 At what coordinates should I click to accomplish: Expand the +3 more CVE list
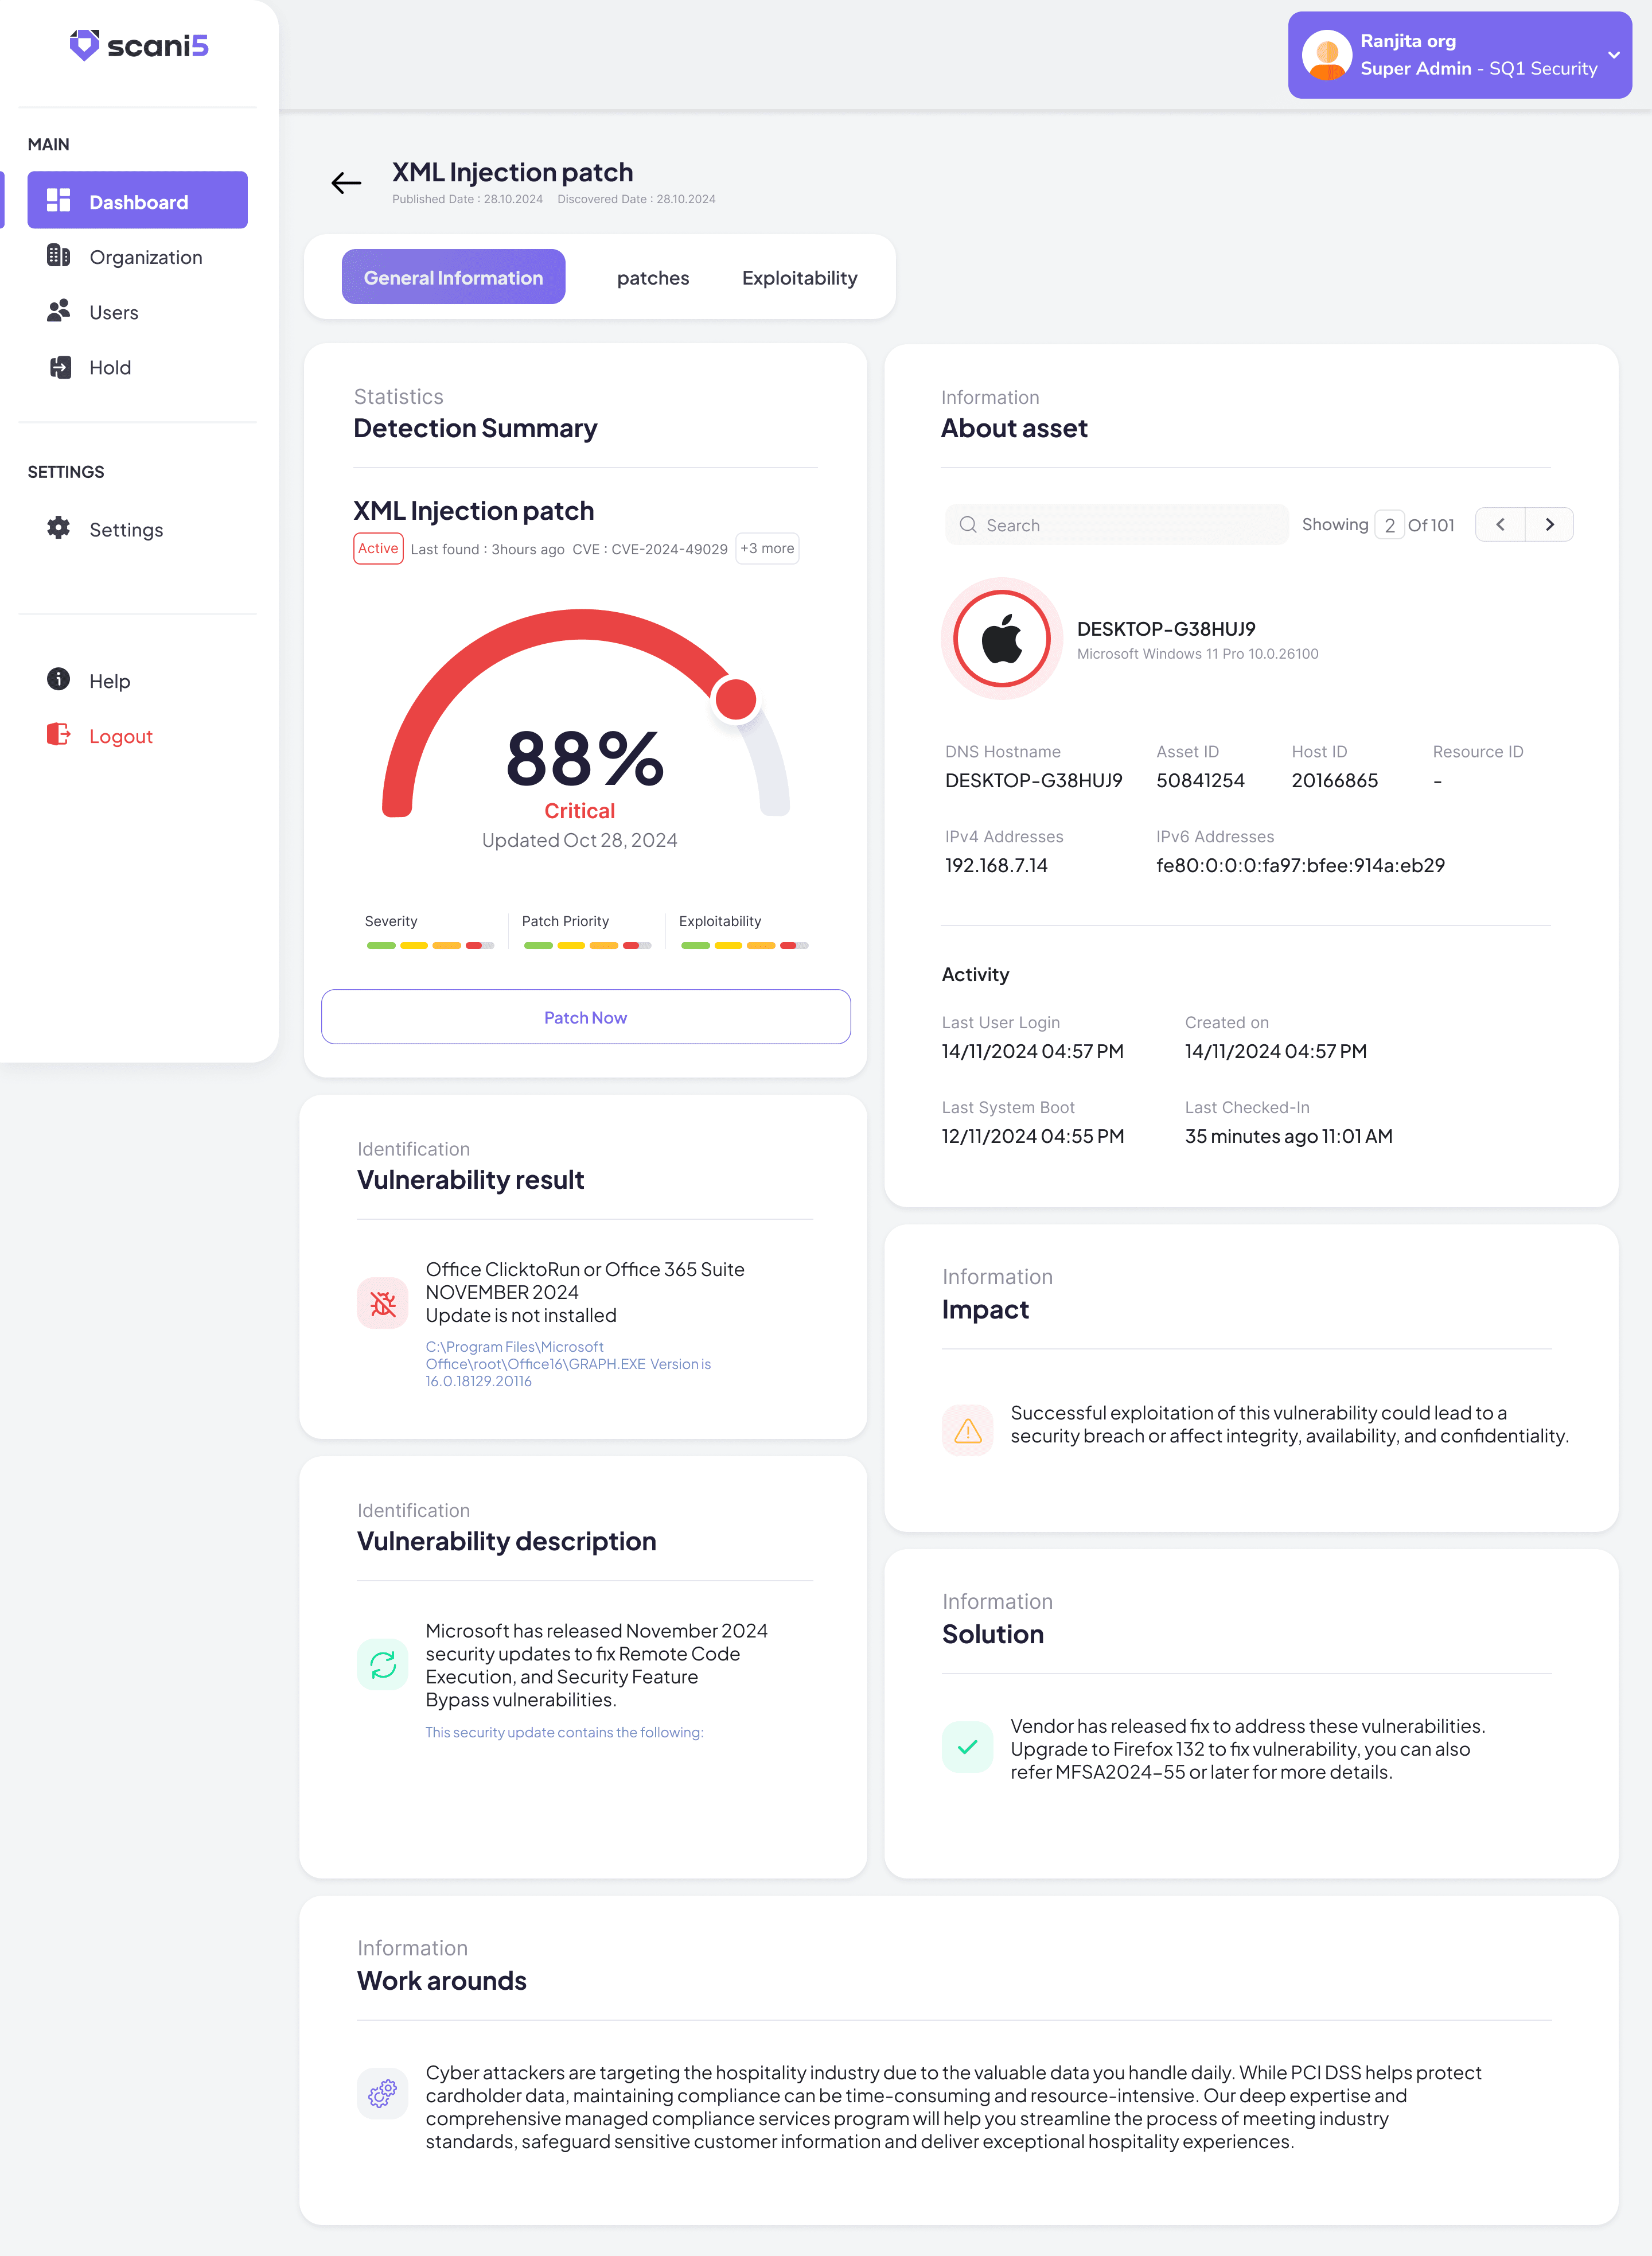(x=767, y=549)
